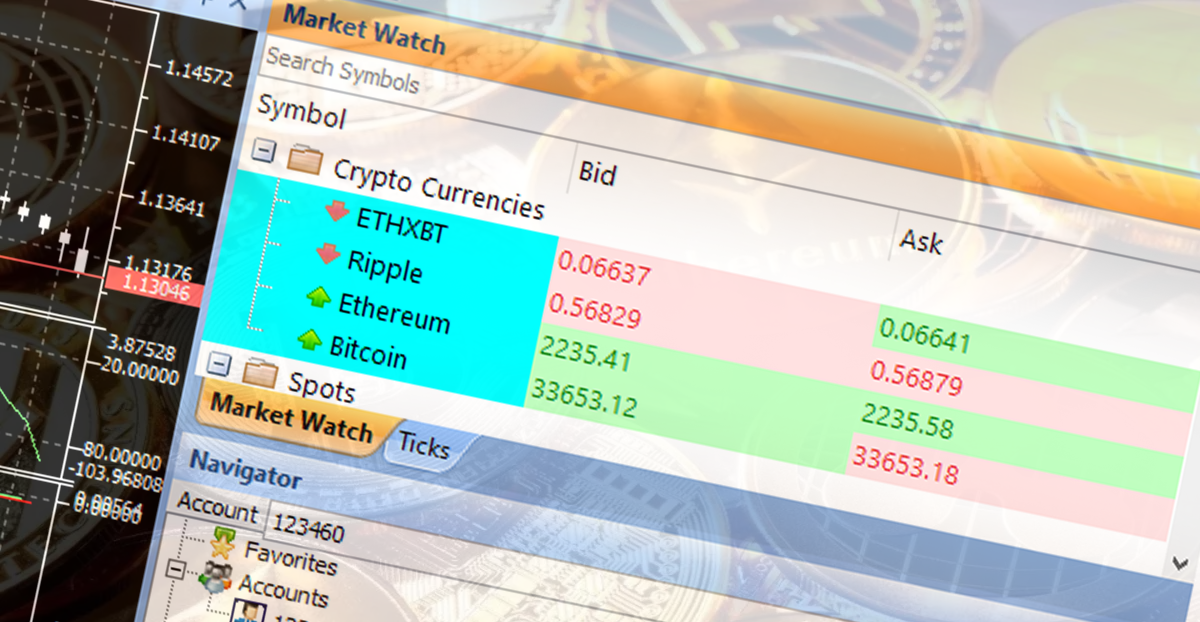Collapse the Accounts tree in Navigator

click(x=177, y=570)
